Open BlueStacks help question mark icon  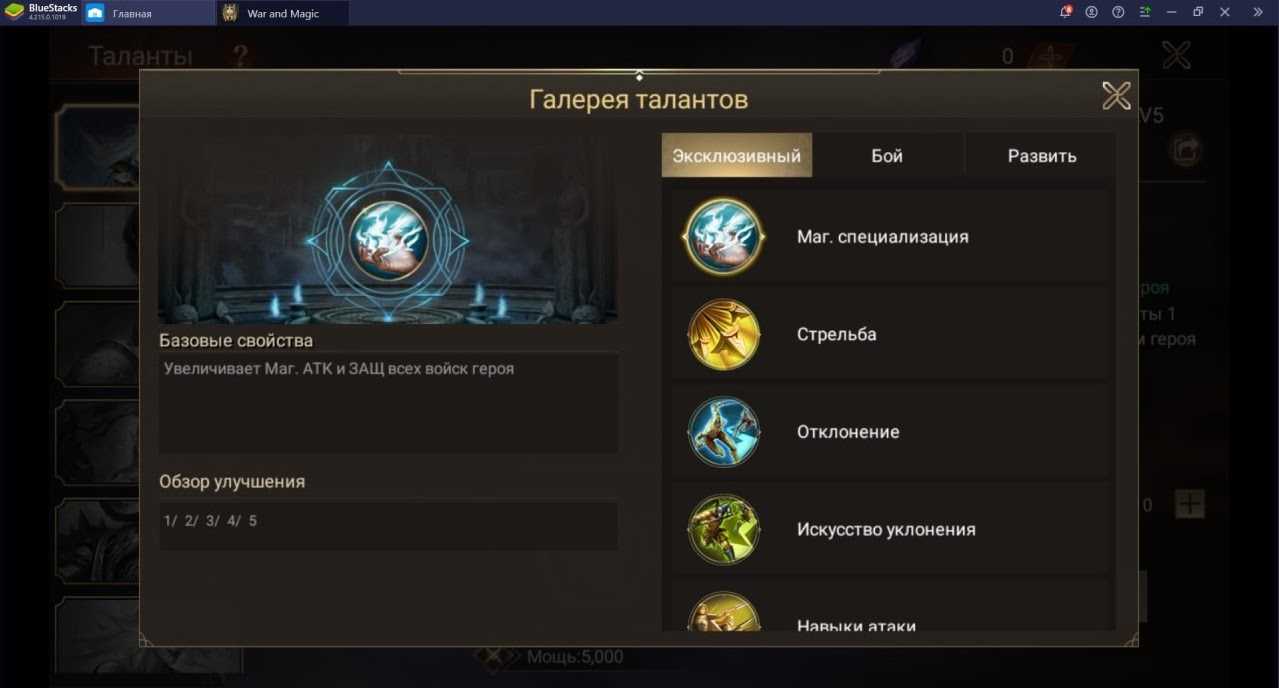tap(1118, 12)
